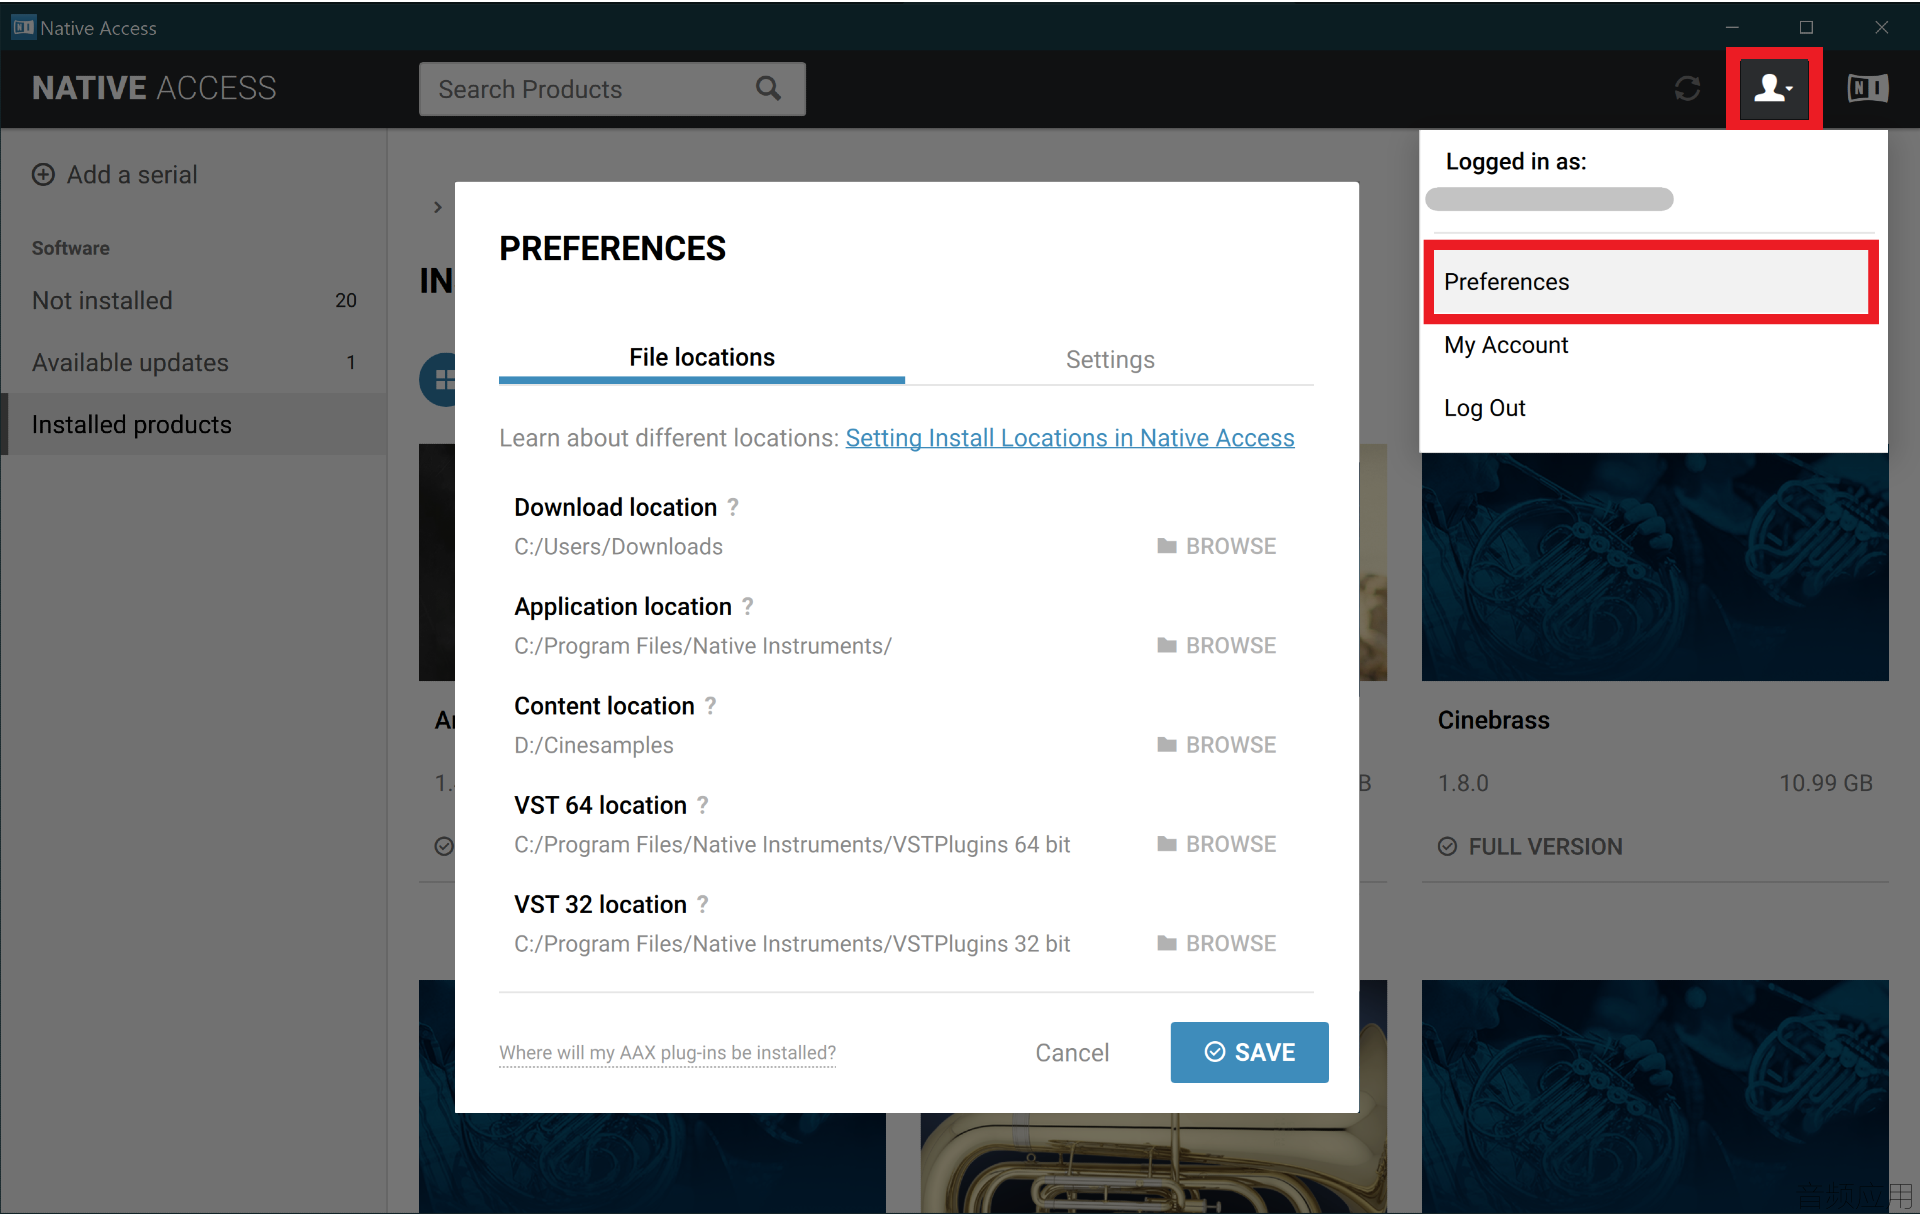Click Add a serial
The height and width of the screenshot is (1215, 1920).
115,175
